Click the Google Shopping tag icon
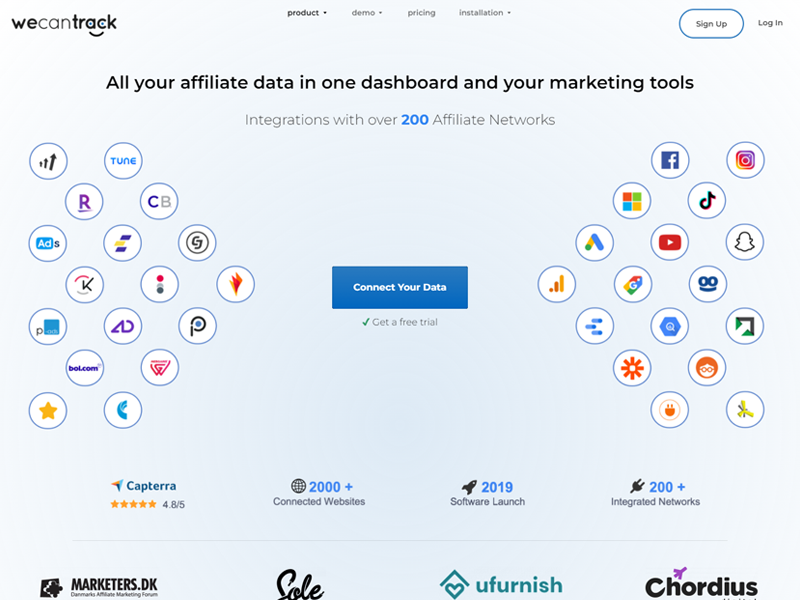The image size is (800, 600). pyautogui.click(x=633, y=284)
